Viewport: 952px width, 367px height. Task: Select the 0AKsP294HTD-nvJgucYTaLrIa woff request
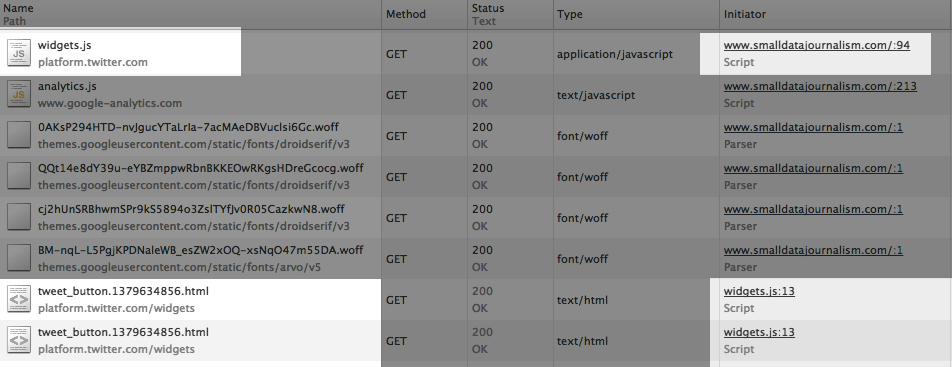point(188,127)
